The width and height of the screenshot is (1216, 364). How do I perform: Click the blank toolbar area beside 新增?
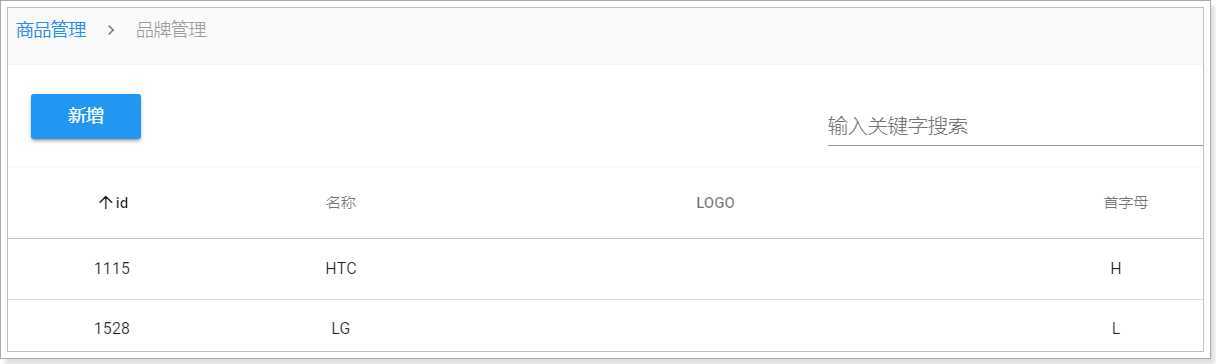[480, 116]
